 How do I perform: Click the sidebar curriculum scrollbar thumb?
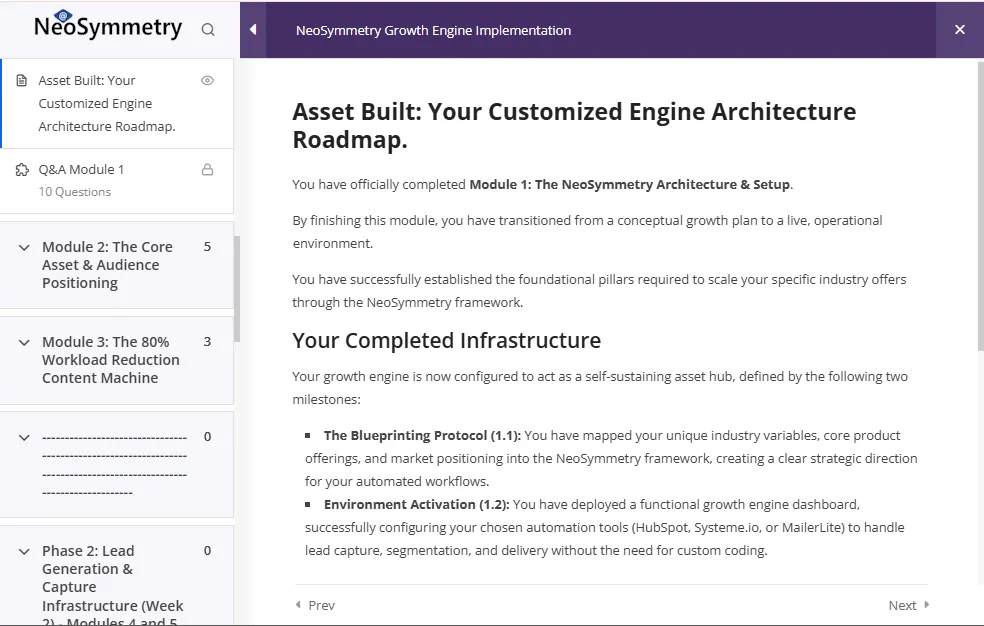point(237,289)
